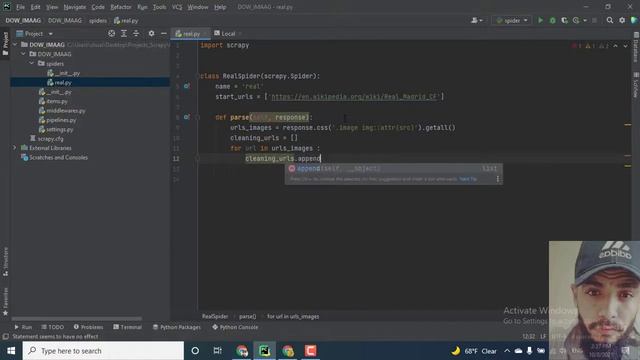Viewport: 640px width, 360px height.
Task: Open the Python Console tool window
Action: [235, 327]
